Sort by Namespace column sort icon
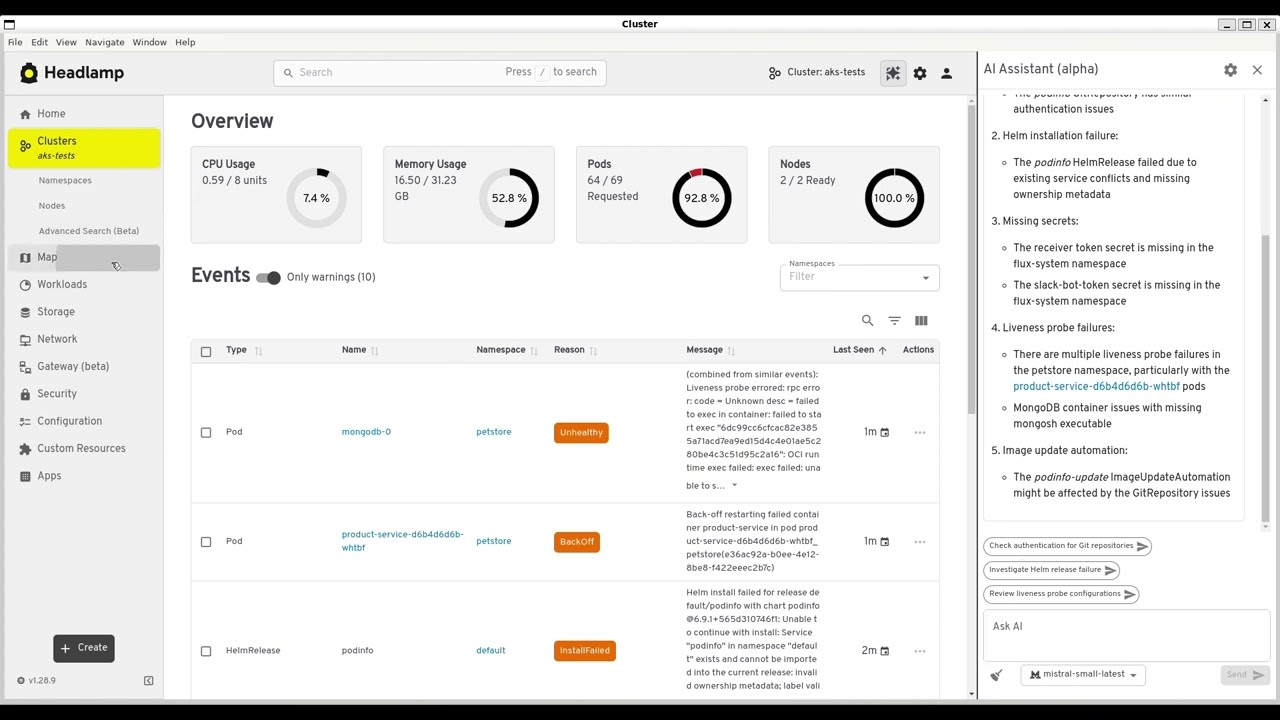 click(533, 351)
